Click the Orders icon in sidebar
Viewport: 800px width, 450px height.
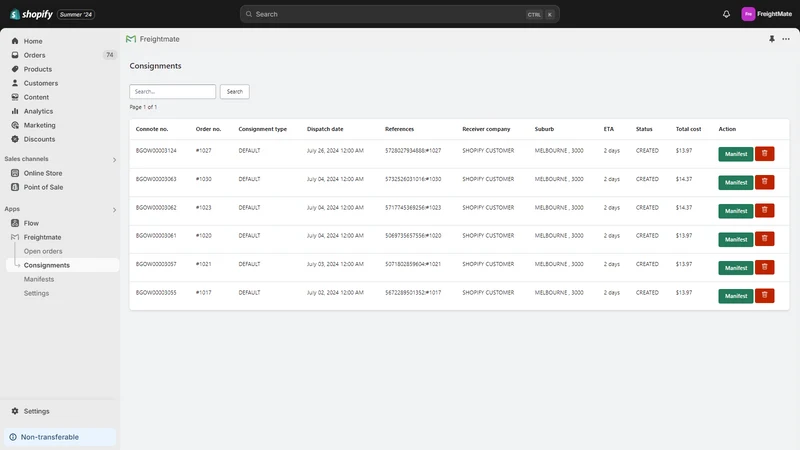(x=15, y=55)
